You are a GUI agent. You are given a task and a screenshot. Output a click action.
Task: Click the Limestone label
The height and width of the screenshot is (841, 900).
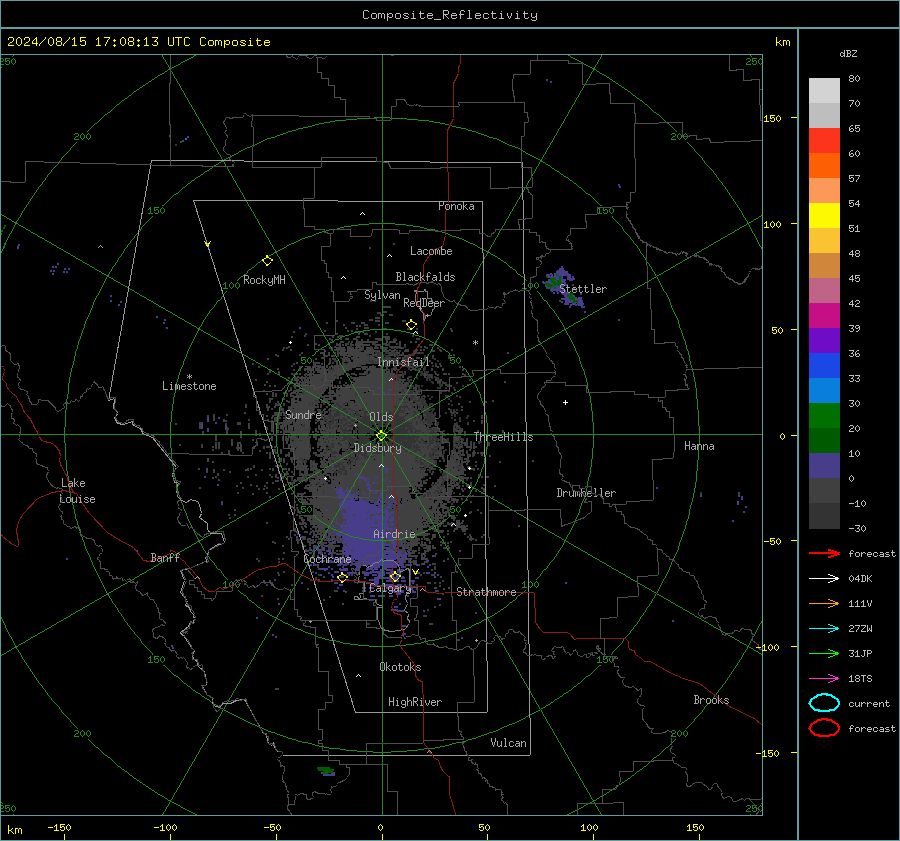[189, 386]
